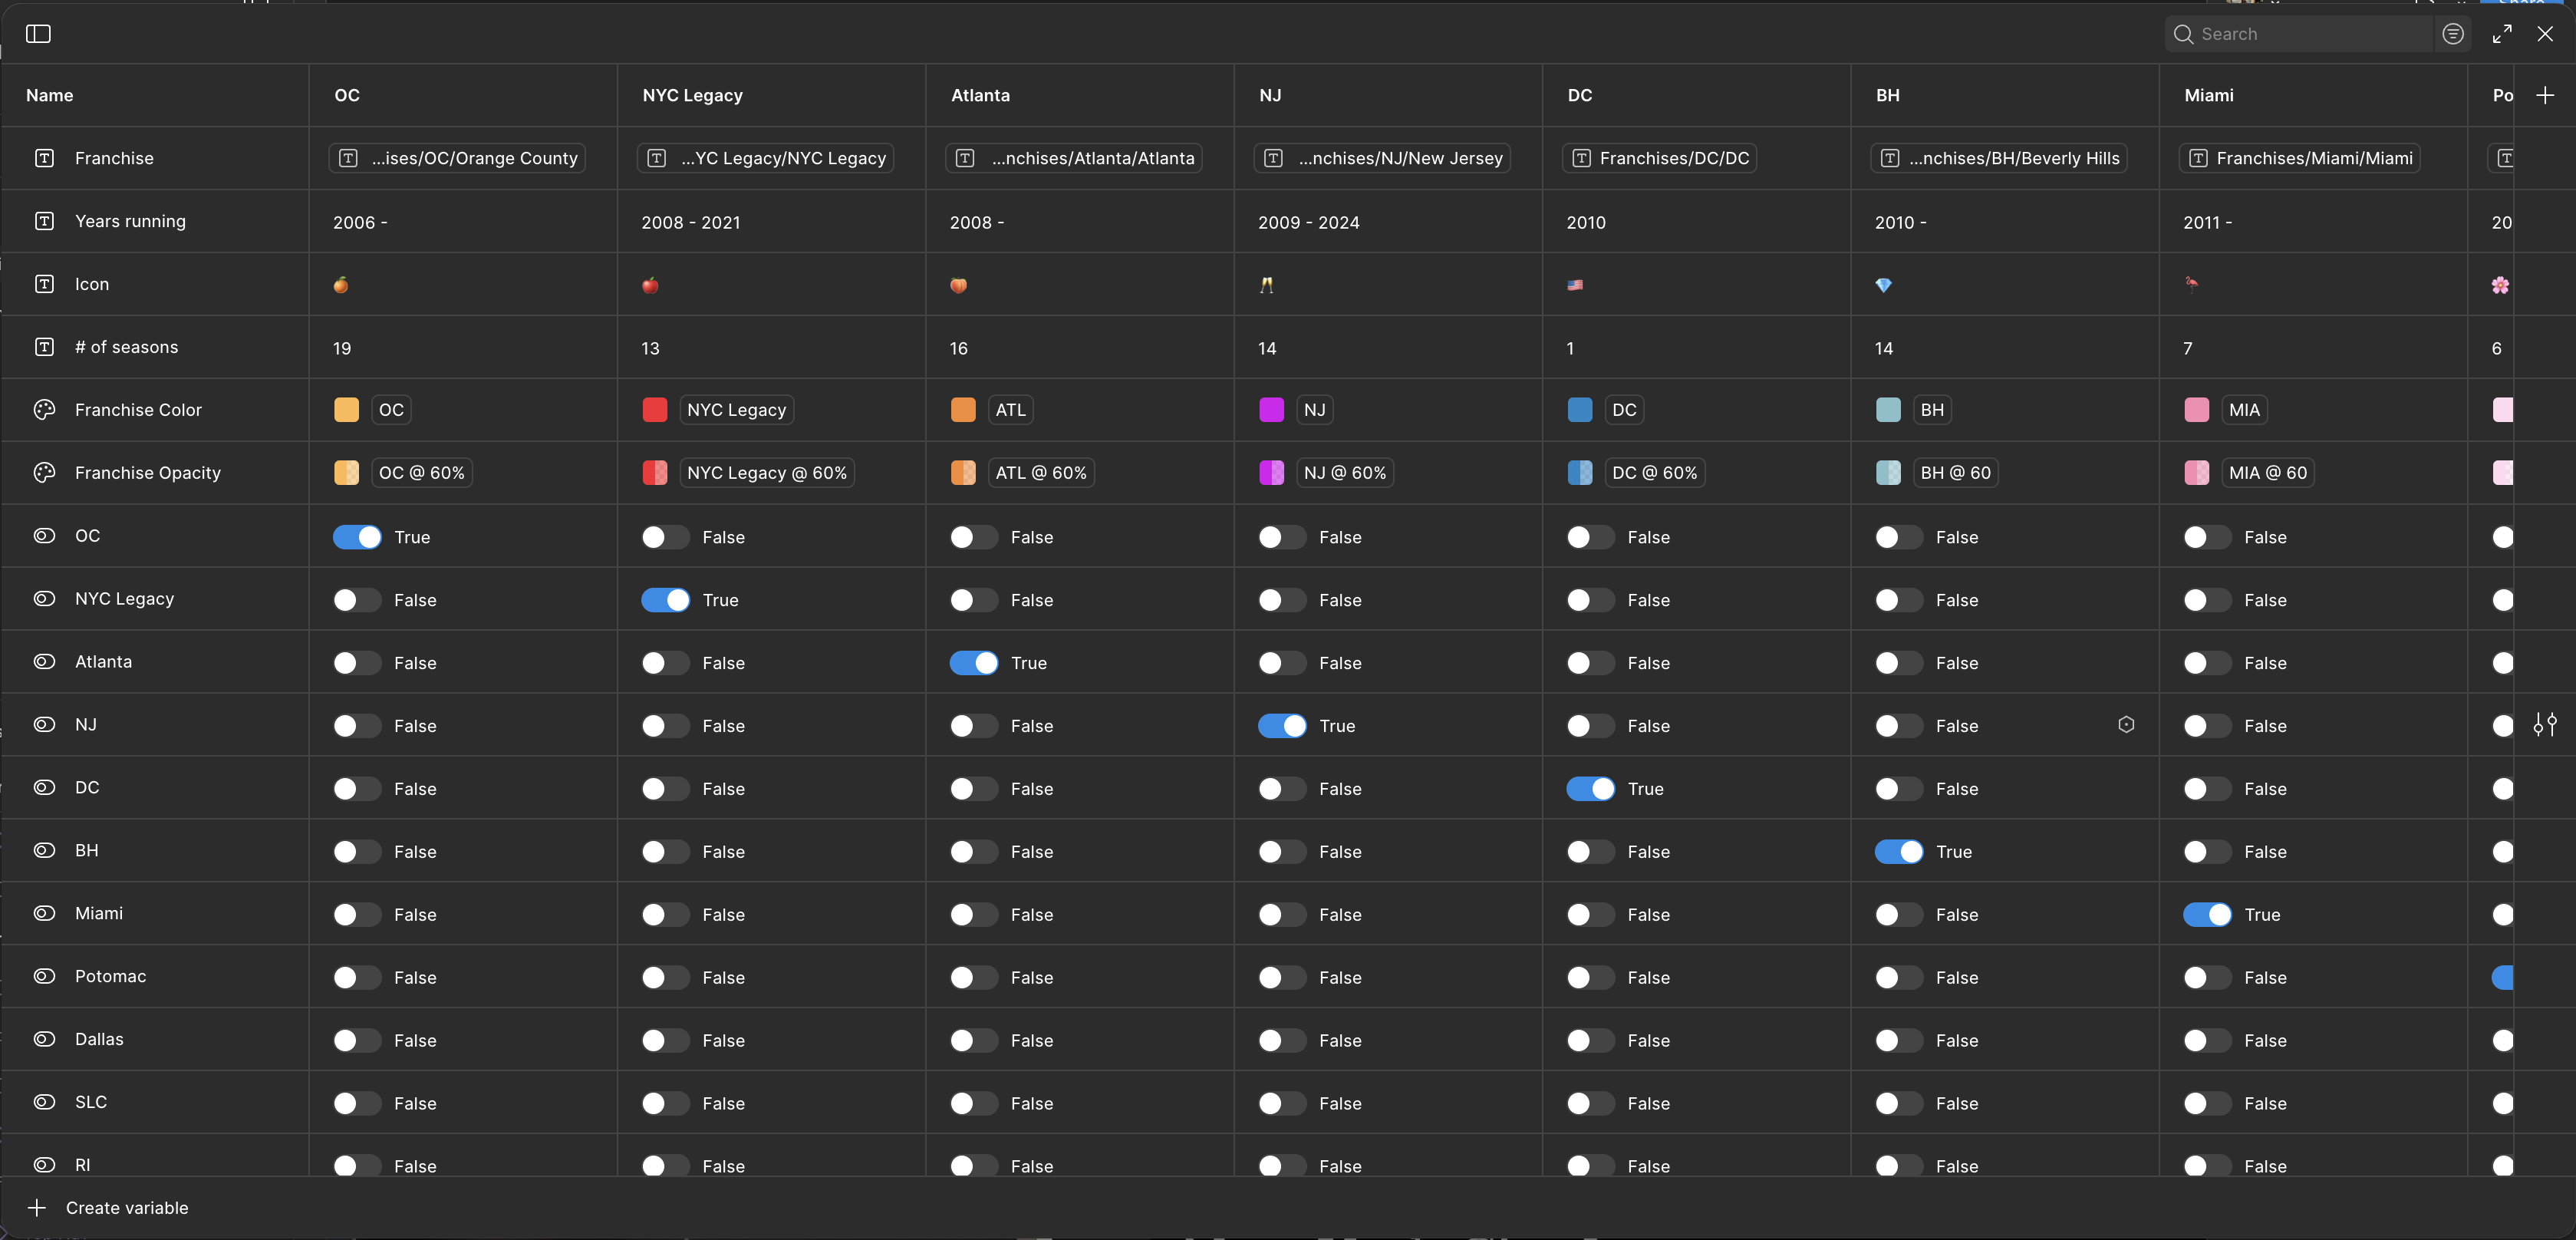Enable the Miami toggle under the NJ column
The image size is (2576, 1240).
point(1283,913)
